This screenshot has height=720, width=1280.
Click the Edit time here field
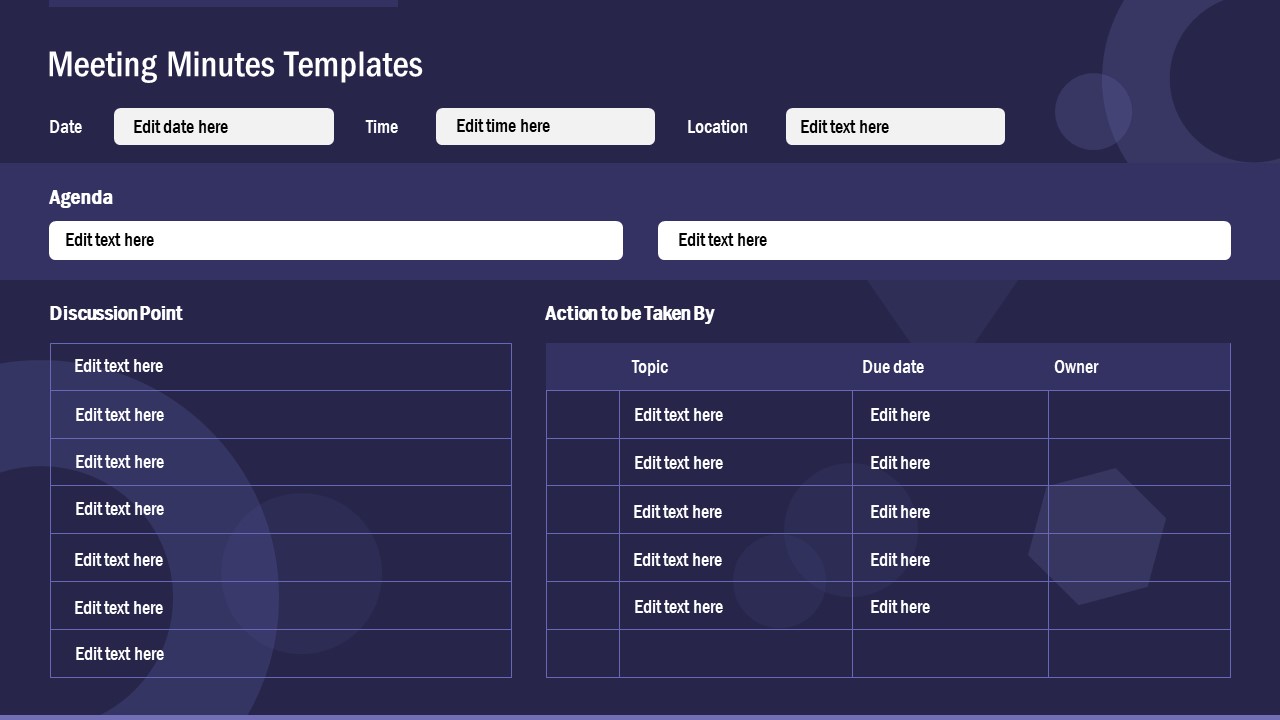click(545, 126)
